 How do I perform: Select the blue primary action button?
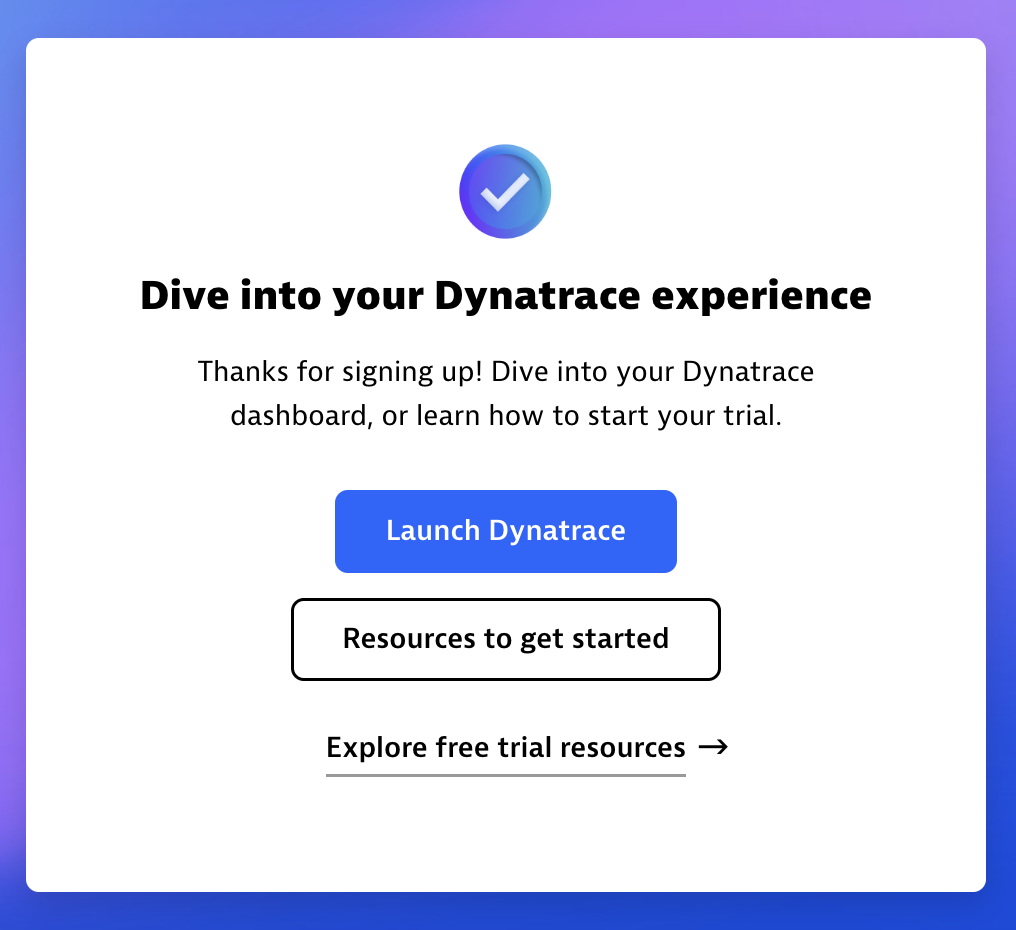[x=505, y=531]
